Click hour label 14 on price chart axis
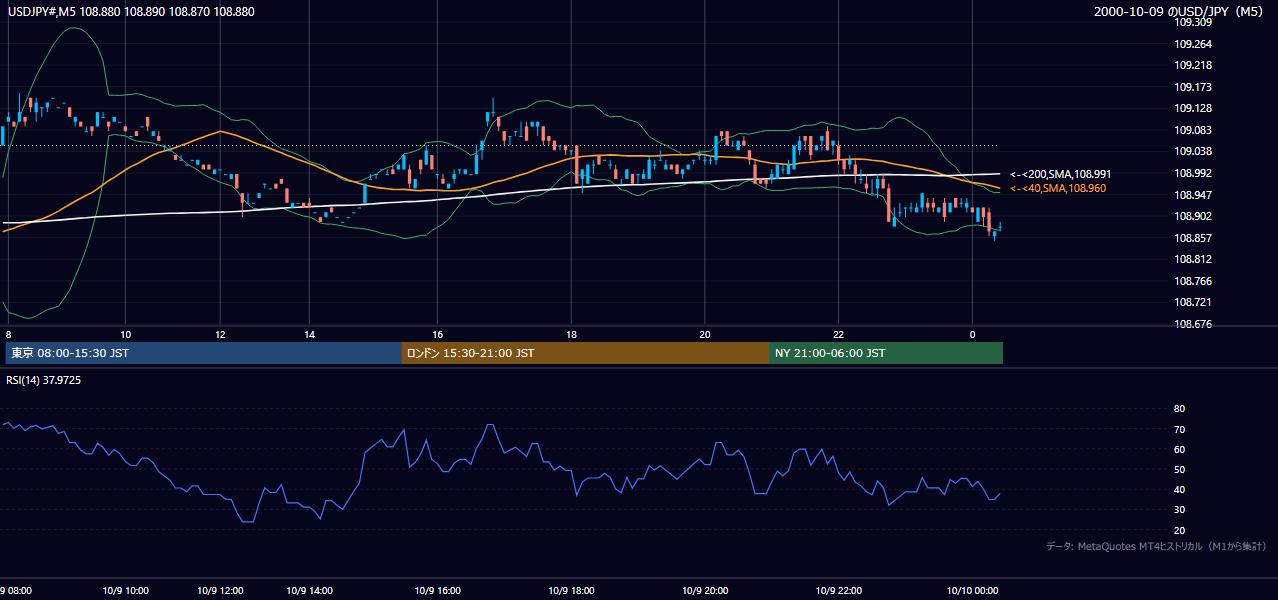 coord(310,333)
